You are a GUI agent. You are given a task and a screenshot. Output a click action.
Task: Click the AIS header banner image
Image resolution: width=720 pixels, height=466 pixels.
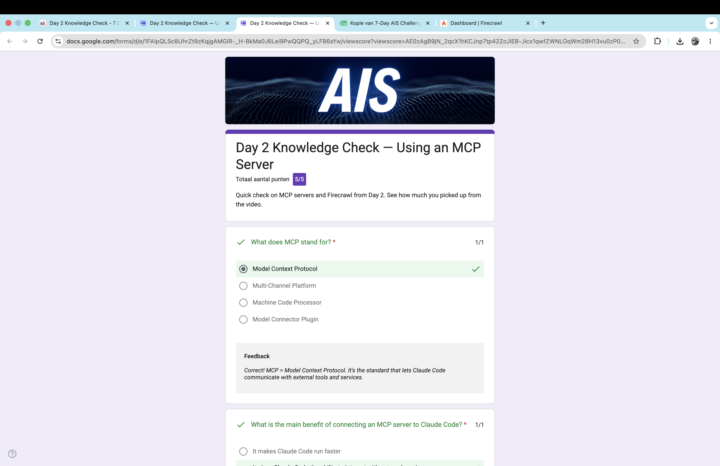point(360,90)
